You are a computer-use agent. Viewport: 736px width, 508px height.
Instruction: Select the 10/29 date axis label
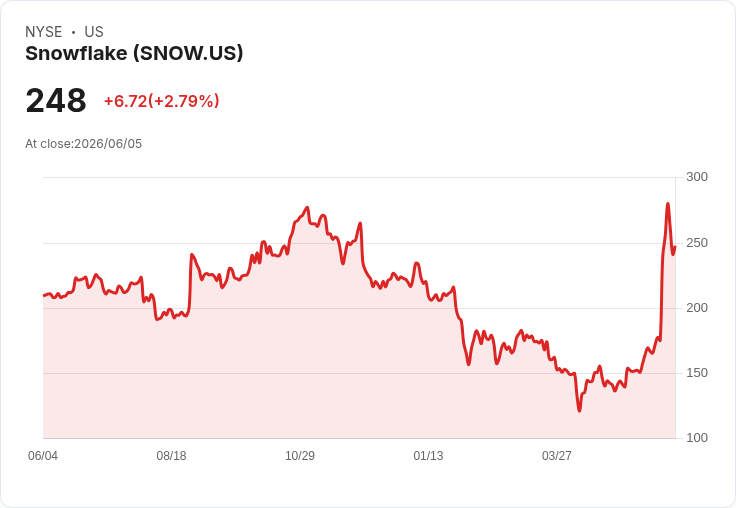click(x=300, y=455)
